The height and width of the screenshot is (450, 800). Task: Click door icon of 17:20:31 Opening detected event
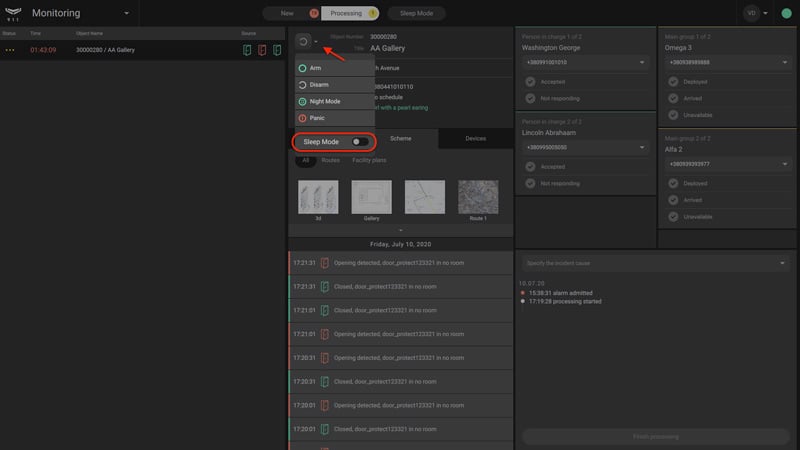click(324, 358)
